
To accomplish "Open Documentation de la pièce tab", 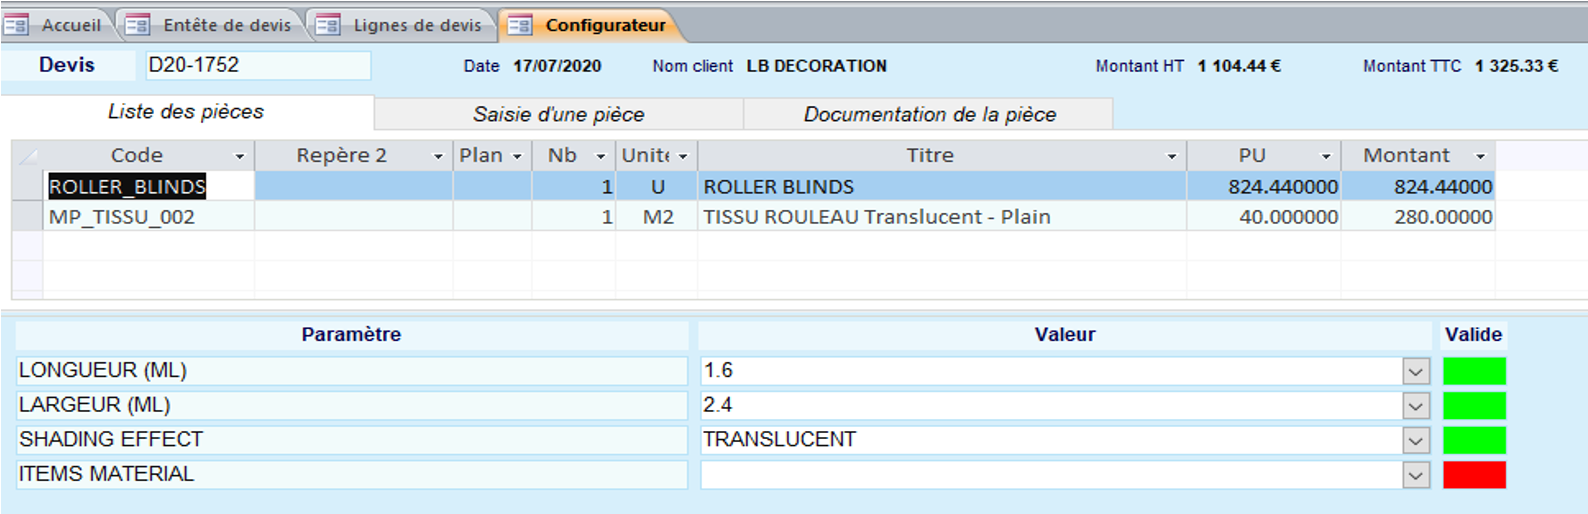I will click(929, 114).
